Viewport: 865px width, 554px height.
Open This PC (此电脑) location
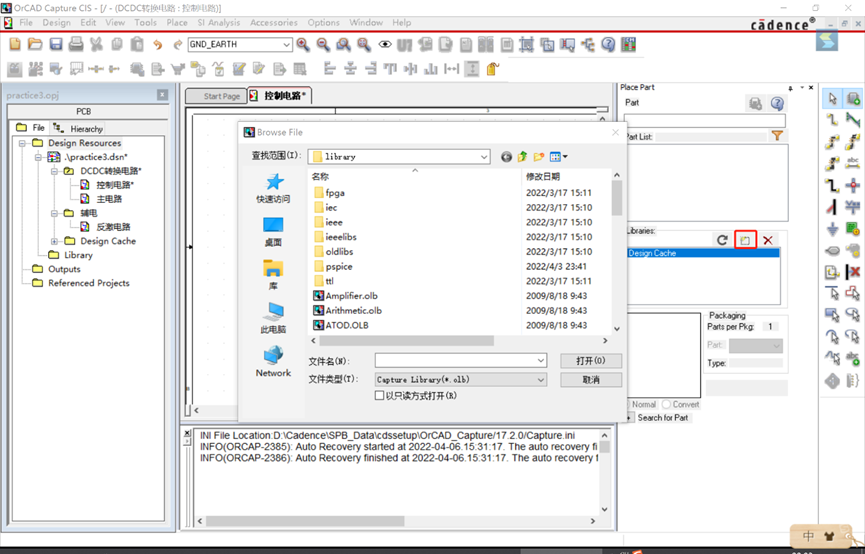(x=273, y=318)
